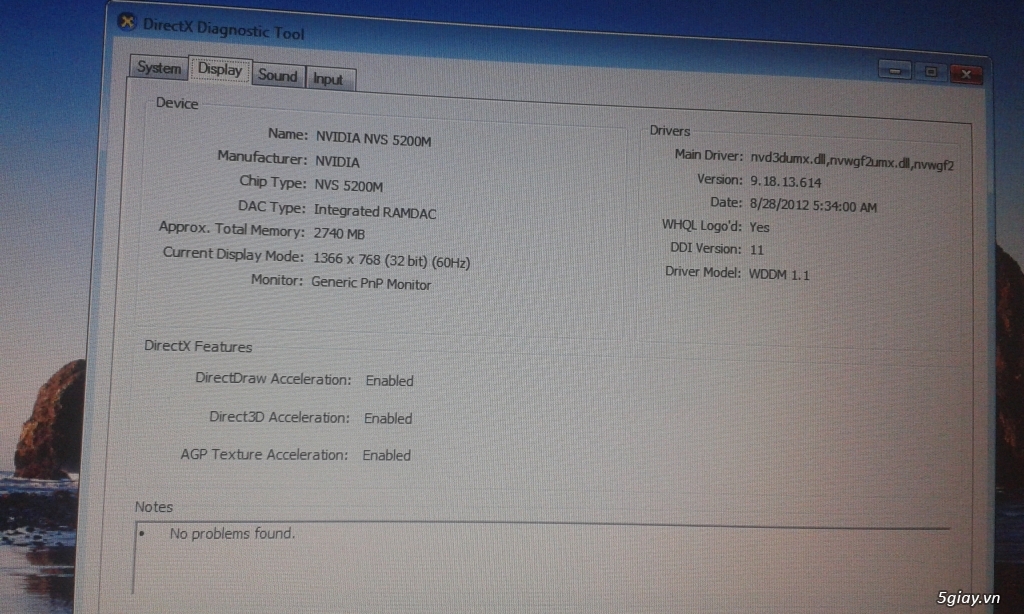Click the Device group heading
The height and width of the screenshot is (614, 1024).
pyautogui.click(x=177, y=103)
